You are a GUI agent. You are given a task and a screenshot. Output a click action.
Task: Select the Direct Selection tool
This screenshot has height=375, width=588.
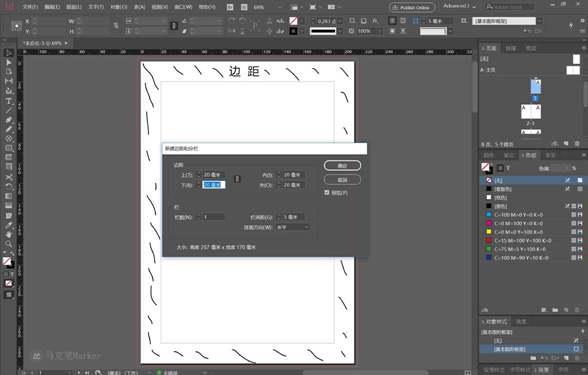click(x=8, y=62)
